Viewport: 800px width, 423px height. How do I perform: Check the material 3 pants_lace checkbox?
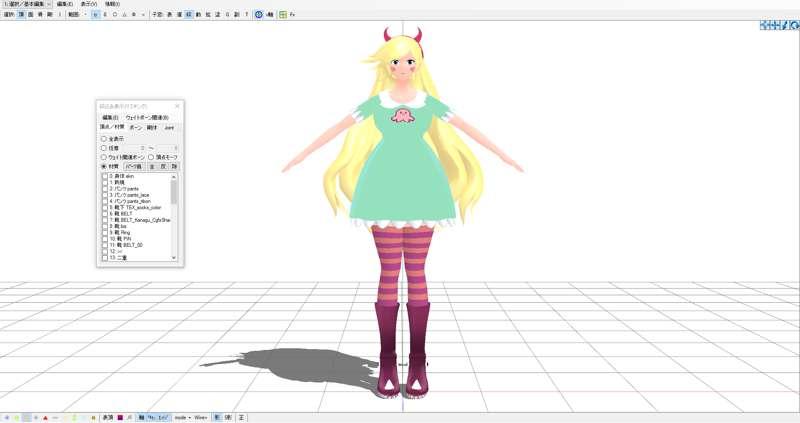point(105,195)
